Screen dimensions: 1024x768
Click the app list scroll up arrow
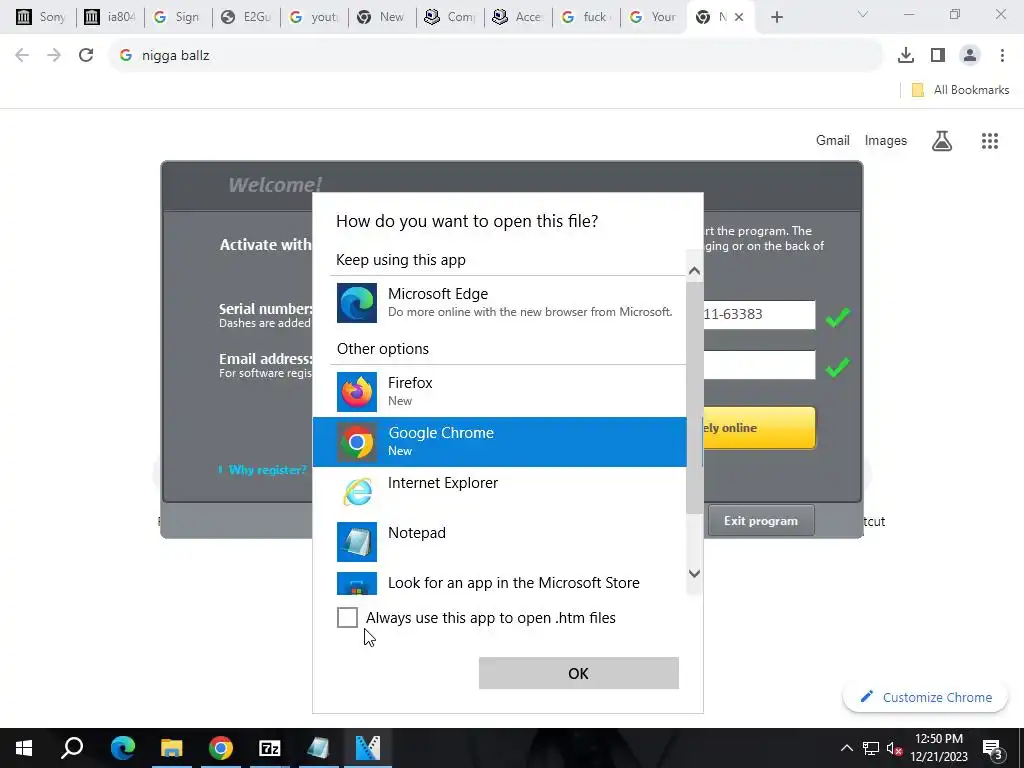(x=694, y=270)
